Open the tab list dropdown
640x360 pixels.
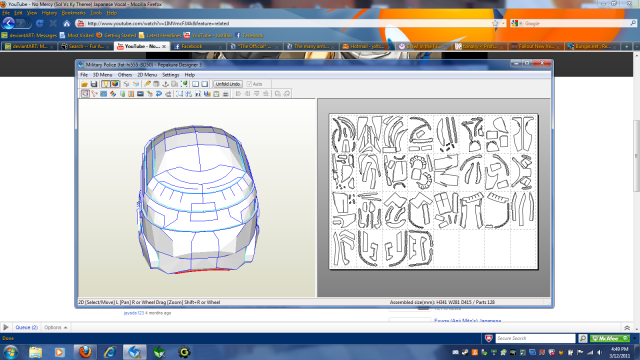point(636,47)
